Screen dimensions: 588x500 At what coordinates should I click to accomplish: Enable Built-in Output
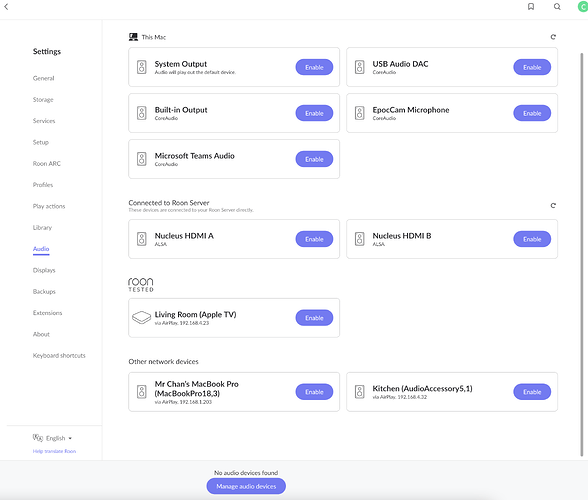point(314,113)
